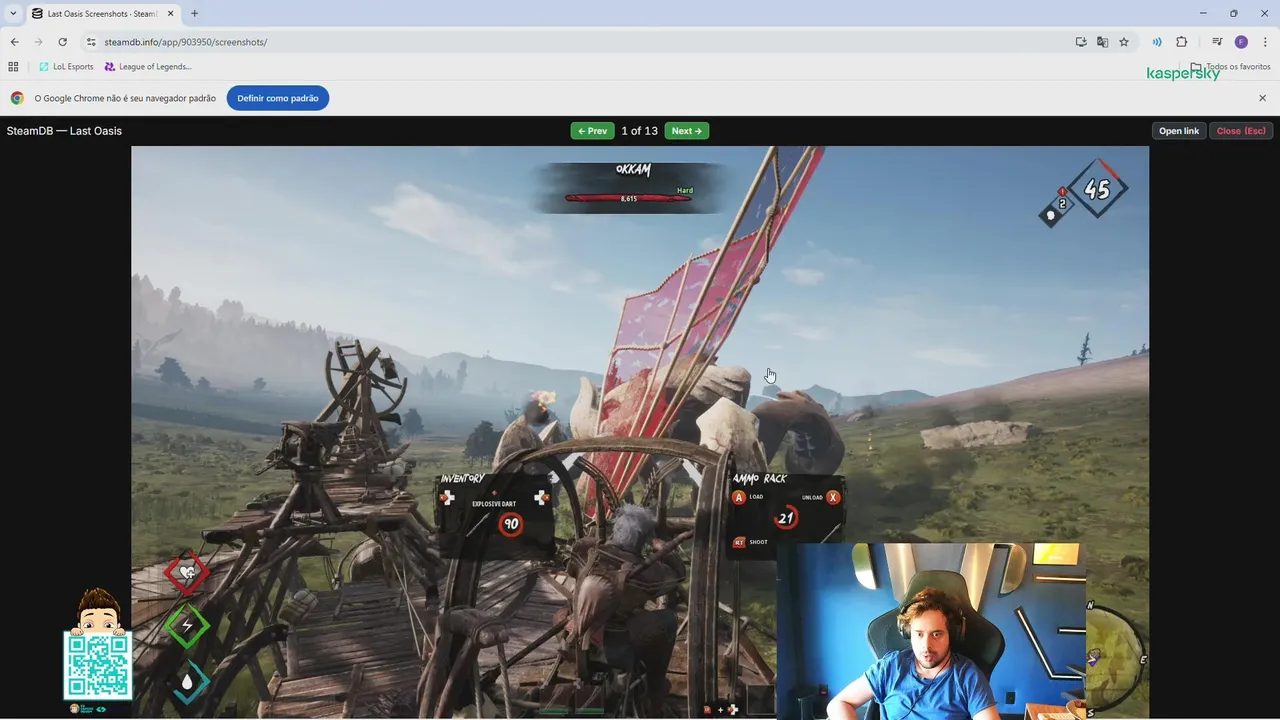This screenshot has height=720, width=1280.
Task: Close the Last Oasis Screenshots tab
Action: (x=169, y=14)
